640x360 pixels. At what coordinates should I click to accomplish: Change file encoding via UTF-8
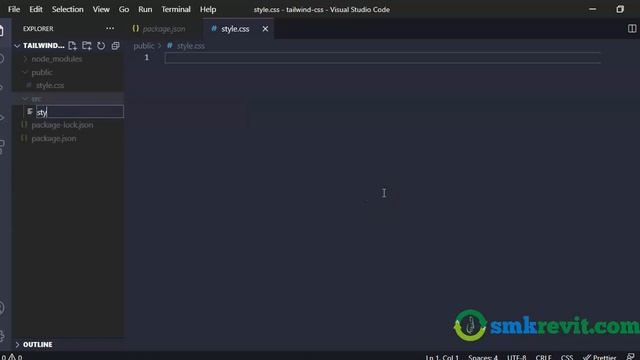pos(516,357)
